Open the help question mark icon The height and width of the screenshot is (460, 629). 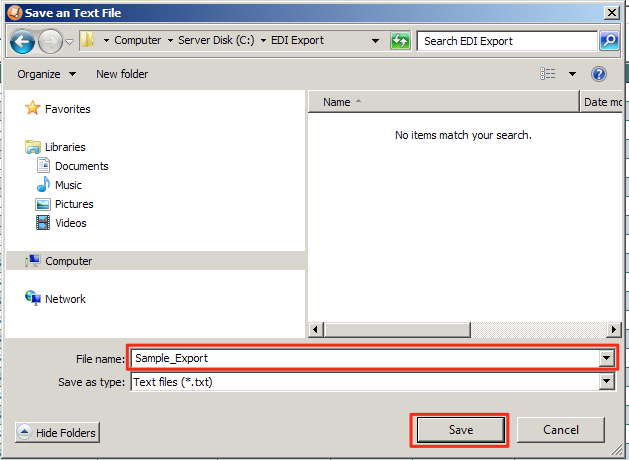tap(599, 74)
